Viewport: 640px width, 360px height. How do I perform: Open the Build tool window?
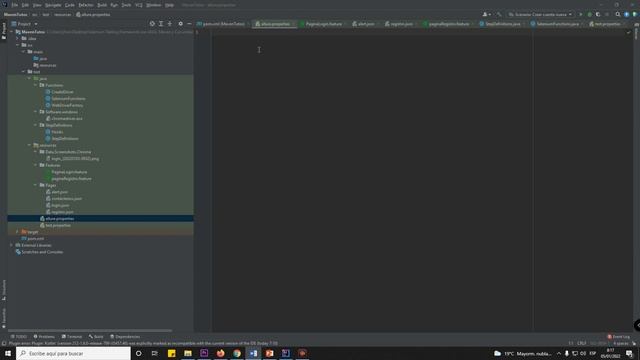coord(96,337)
